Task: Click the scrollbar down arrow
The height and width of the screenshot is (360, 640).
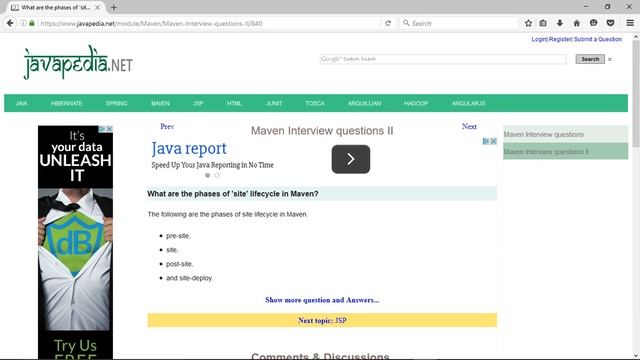Action: coord(636,356)
